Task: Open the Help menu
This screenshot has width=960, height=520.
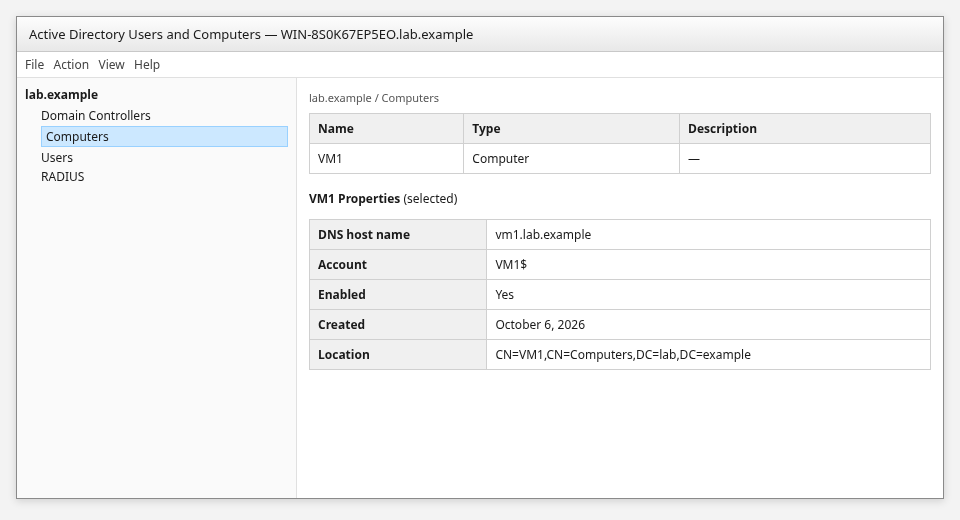Action: pyautogui.click(x=147, y=64)
